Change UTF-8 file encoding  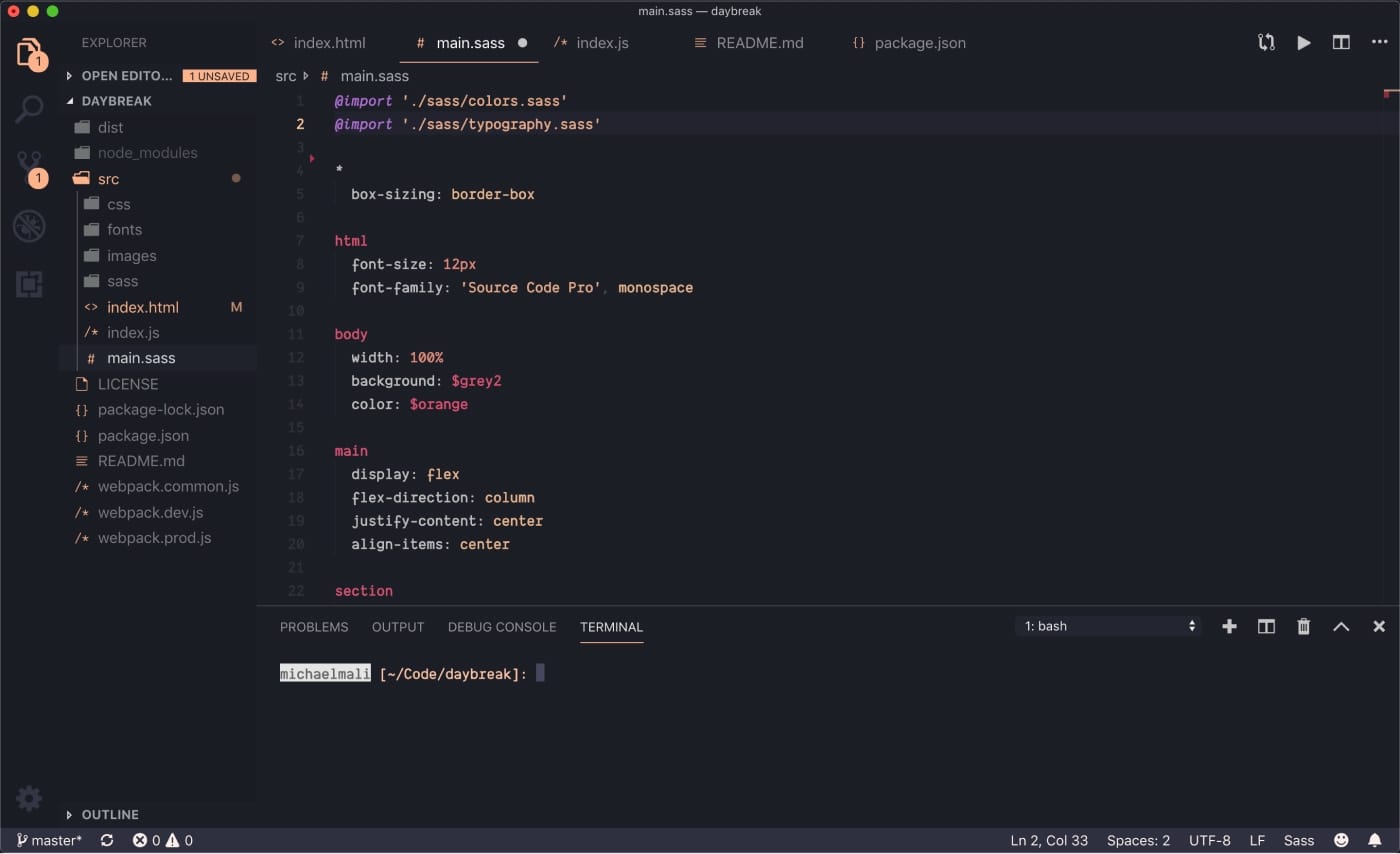(1210, 841)
